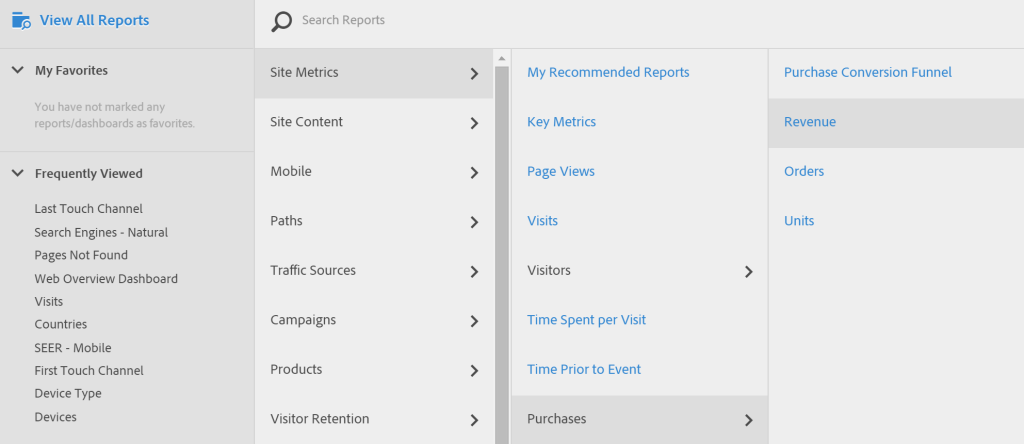This screenshot has width=1024, height=444.
Task: Open Traffic Sources submenu arrow
Action: coord(474,271)
